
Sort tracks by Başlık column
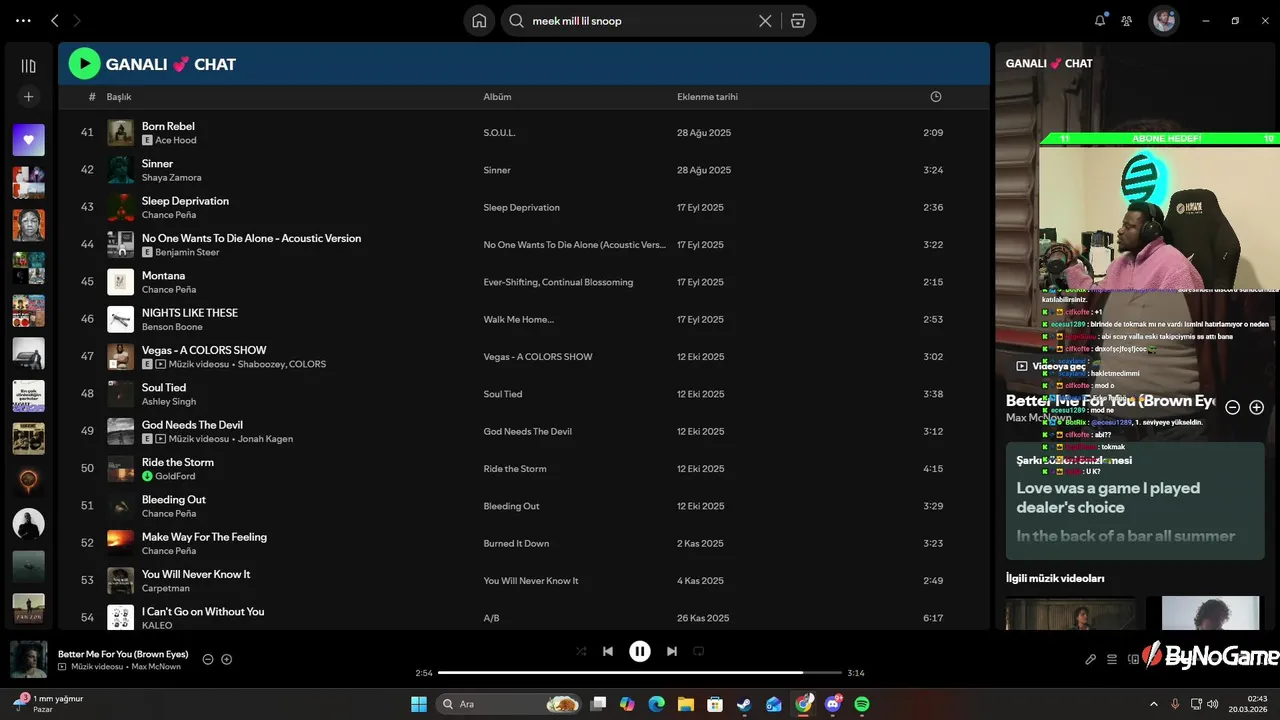119,97
